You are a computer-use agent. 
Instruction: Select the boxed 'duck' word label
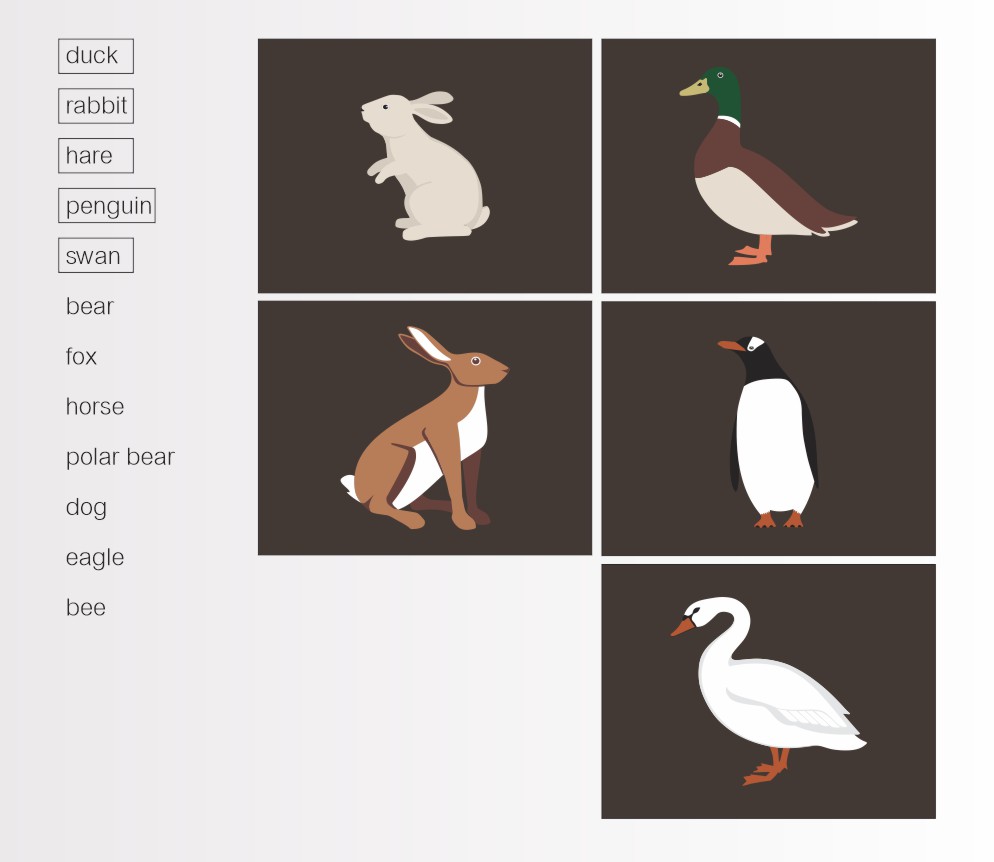pos(95,56)
